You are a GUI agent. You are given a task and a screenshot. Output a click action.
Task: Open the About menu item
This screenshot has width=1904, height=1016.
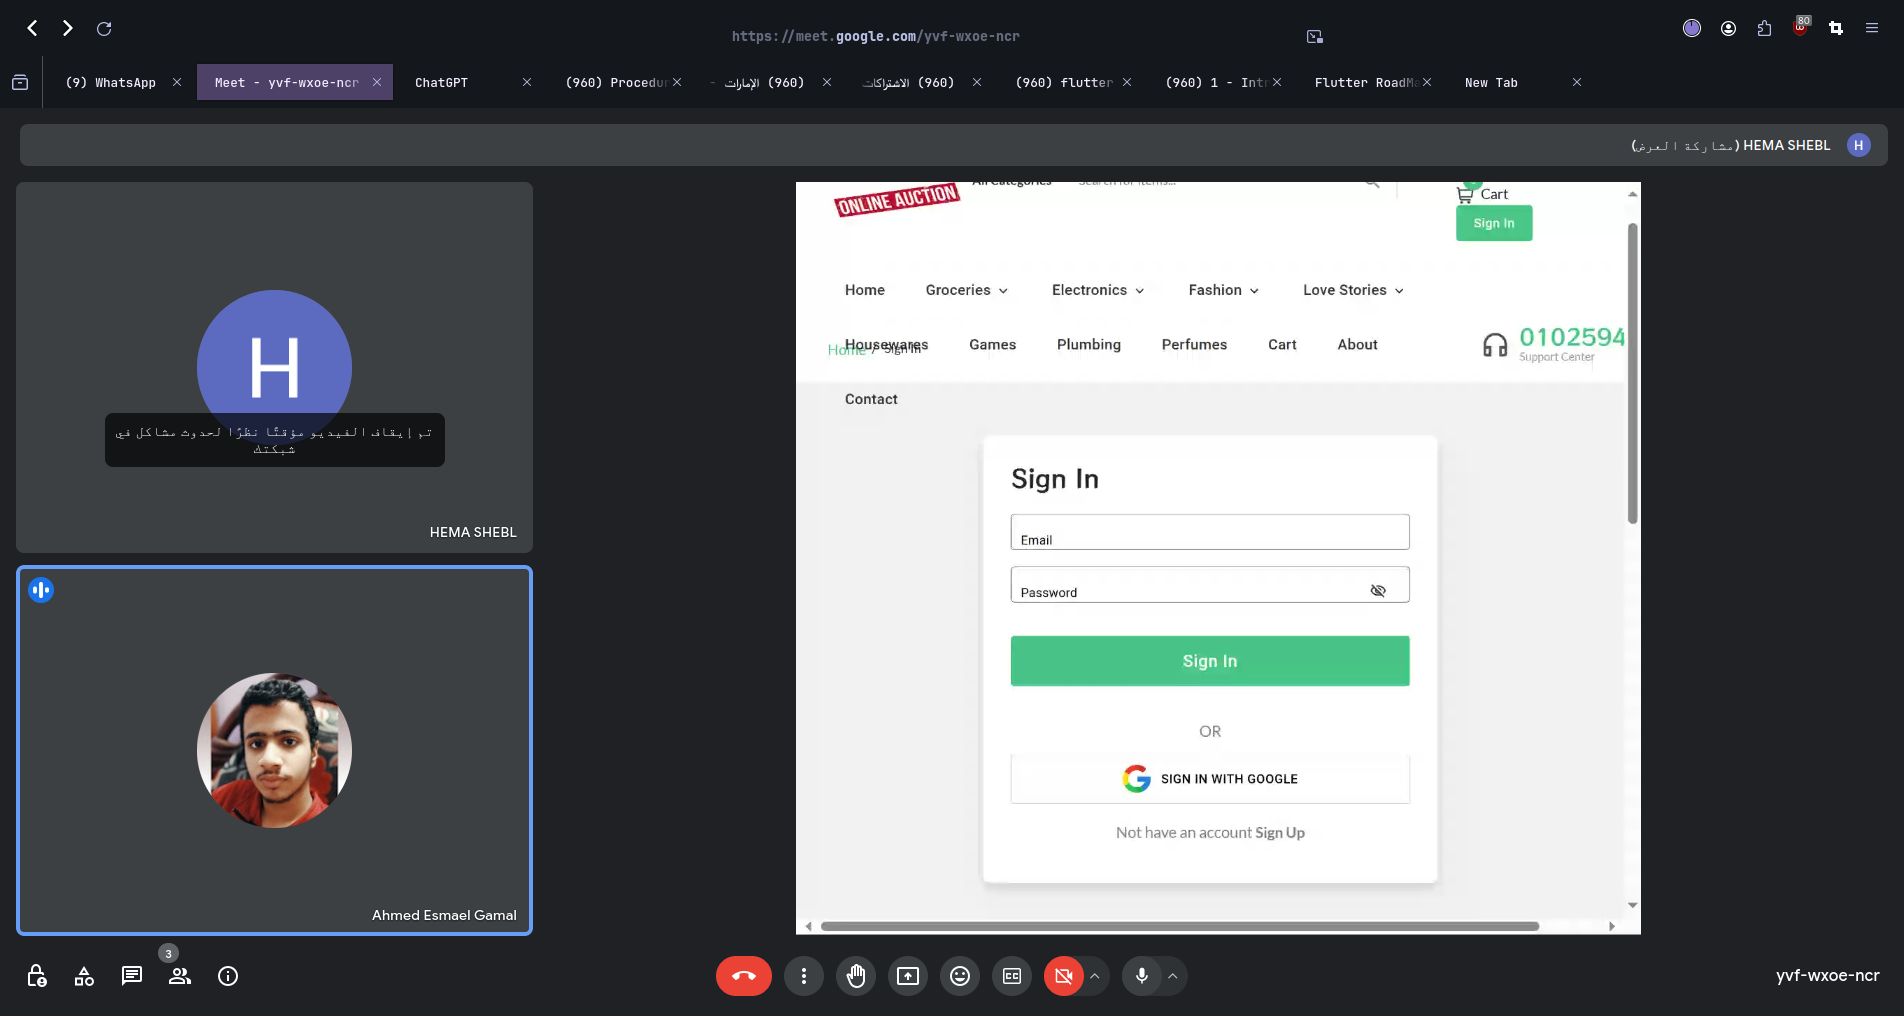[x=1357, y=345]
